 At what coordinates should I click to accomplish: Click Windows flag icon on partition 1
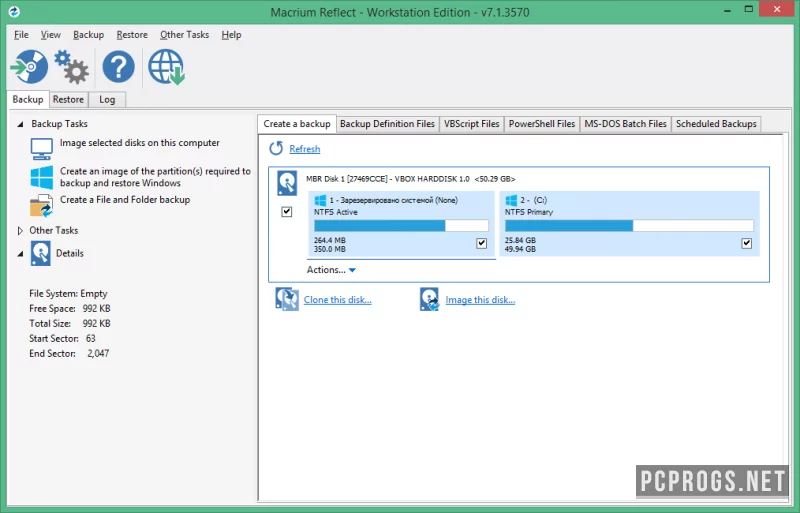[320, 200]
